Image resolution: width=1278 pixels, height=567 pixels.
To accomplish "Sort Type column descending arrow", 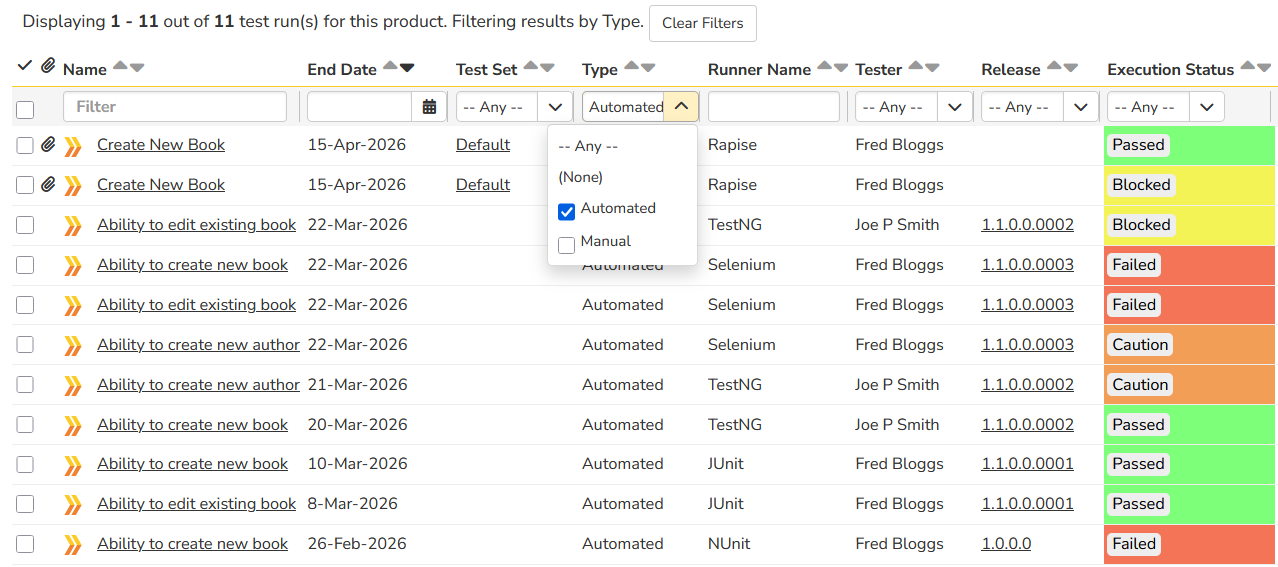I will [648, 68].
